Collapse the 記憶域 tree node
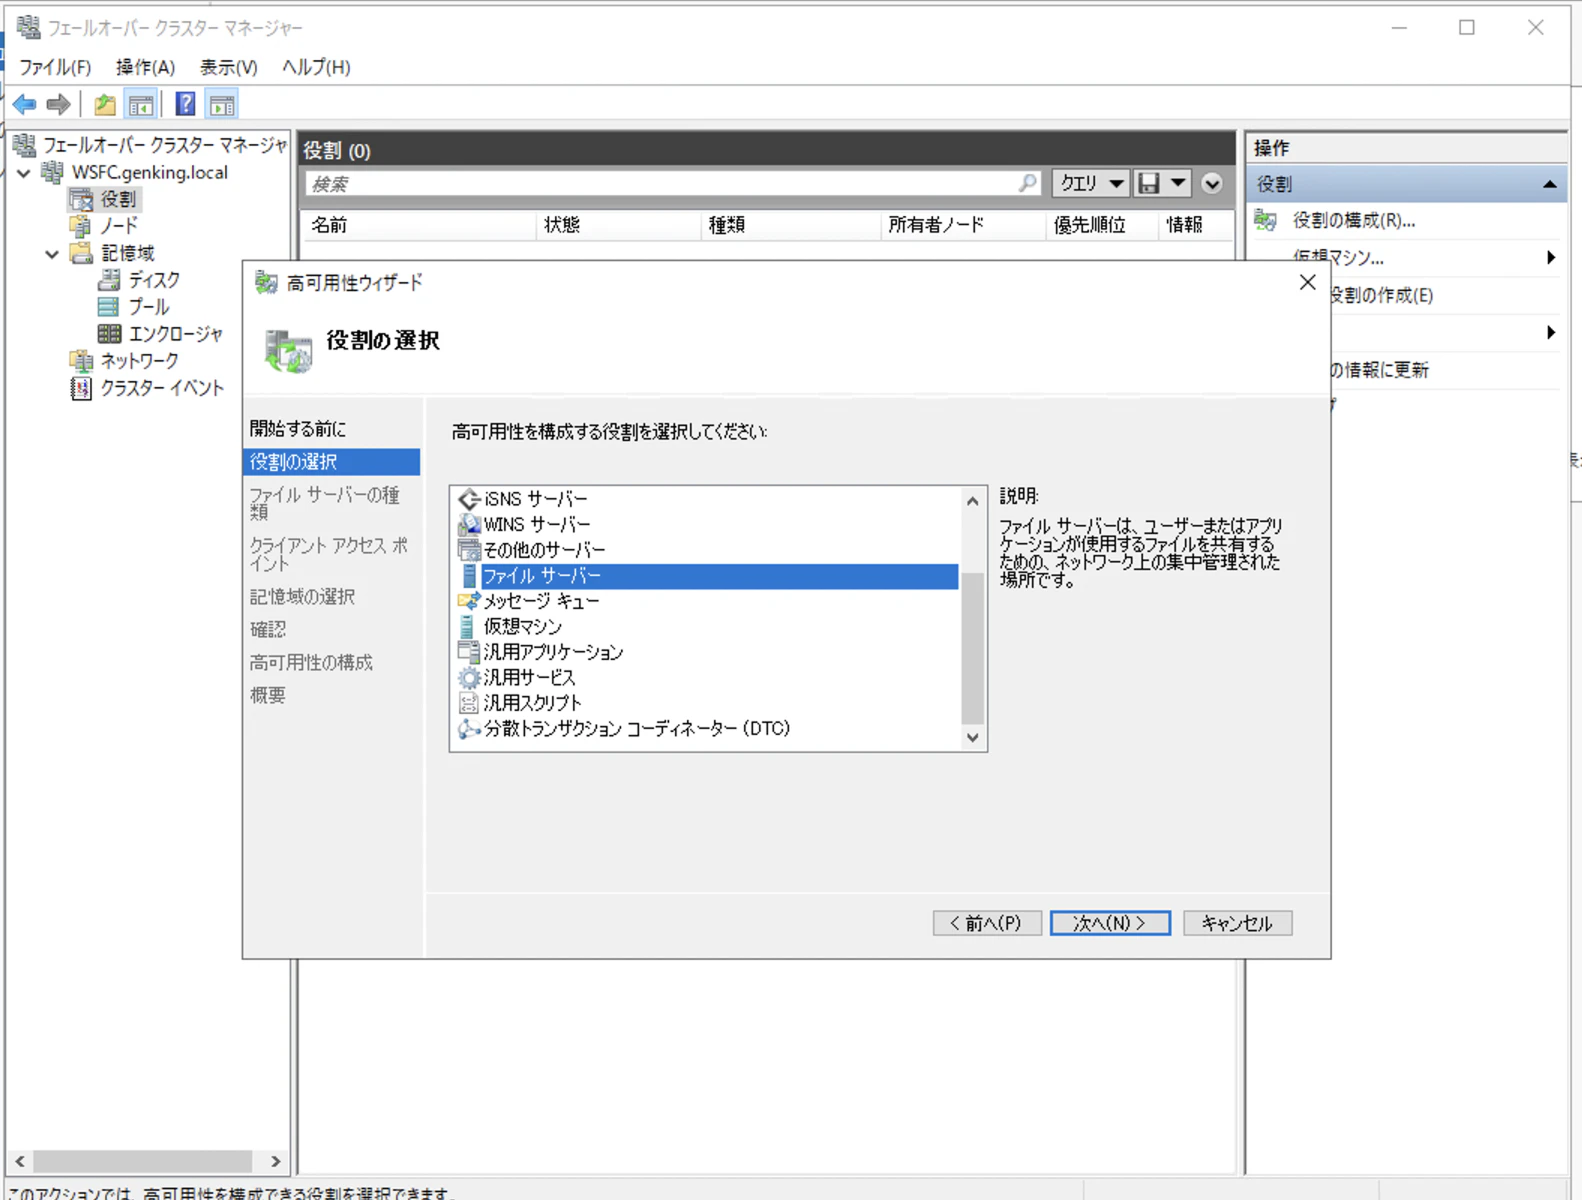The height and width of the screenshot is (1200, 1582). (x=52, y=254)
